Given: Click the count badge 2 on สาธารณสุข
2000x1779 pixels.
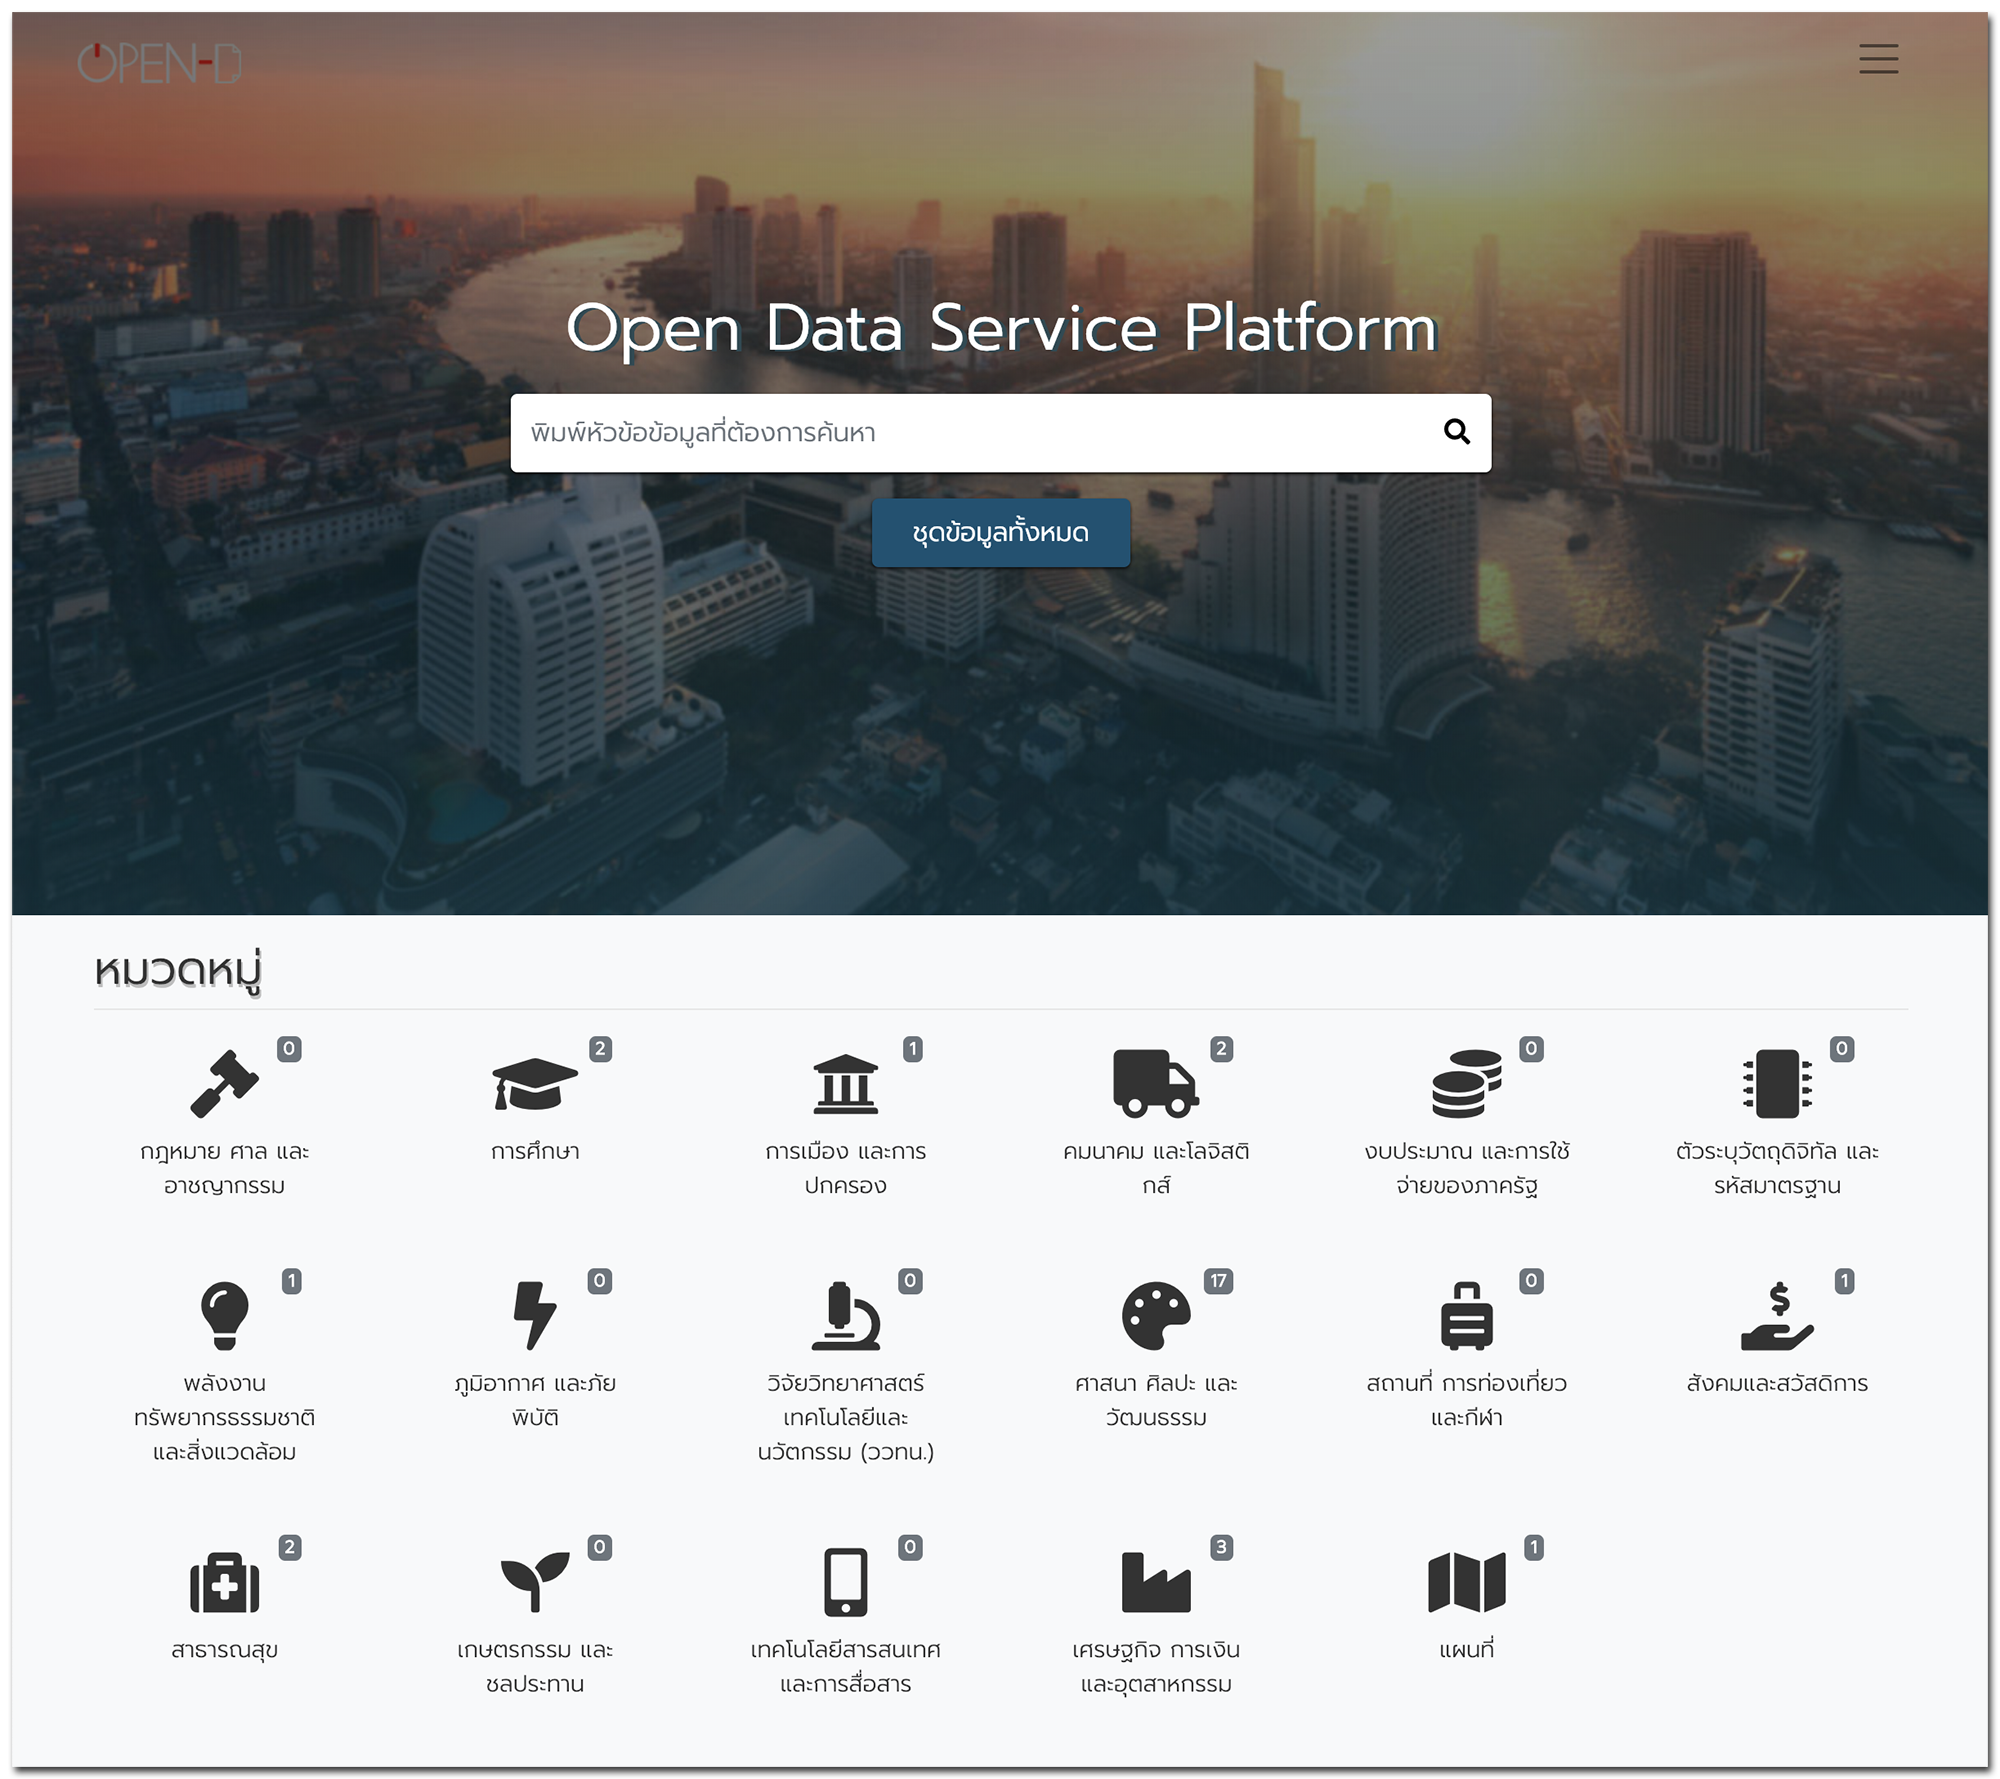Looking at the screenshot, I should pos(289,1548).
